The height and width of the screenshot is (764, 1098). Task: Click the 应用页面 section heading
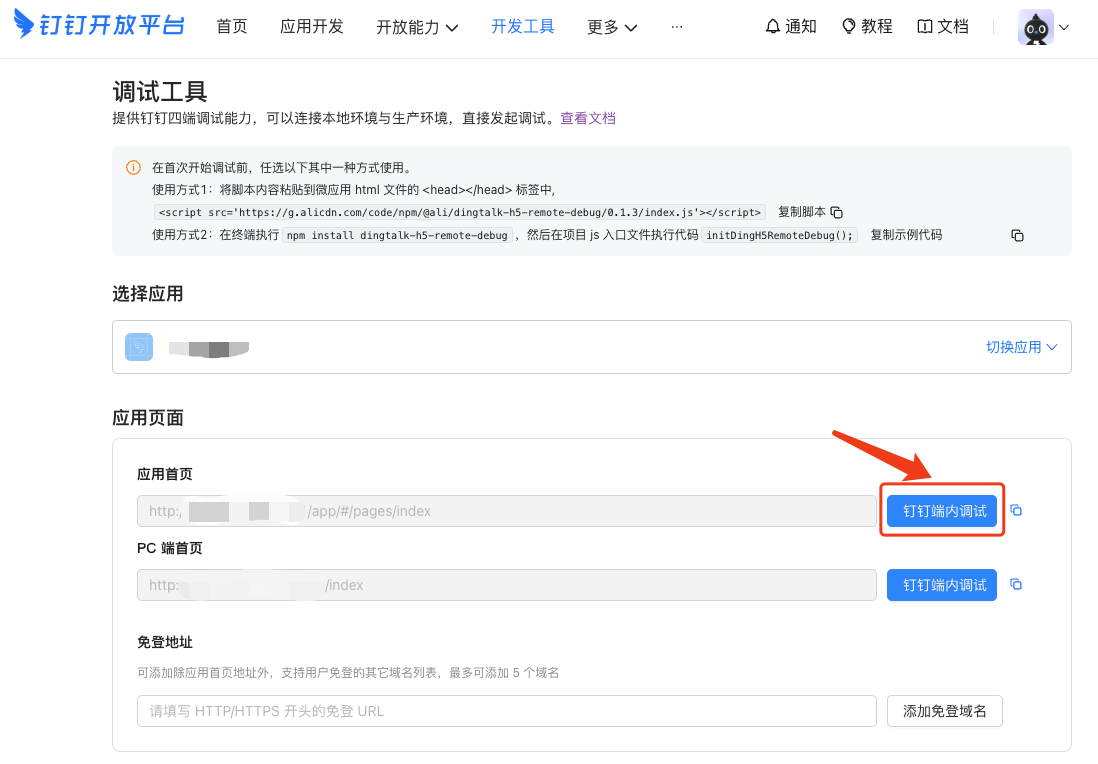click(148, 418)
